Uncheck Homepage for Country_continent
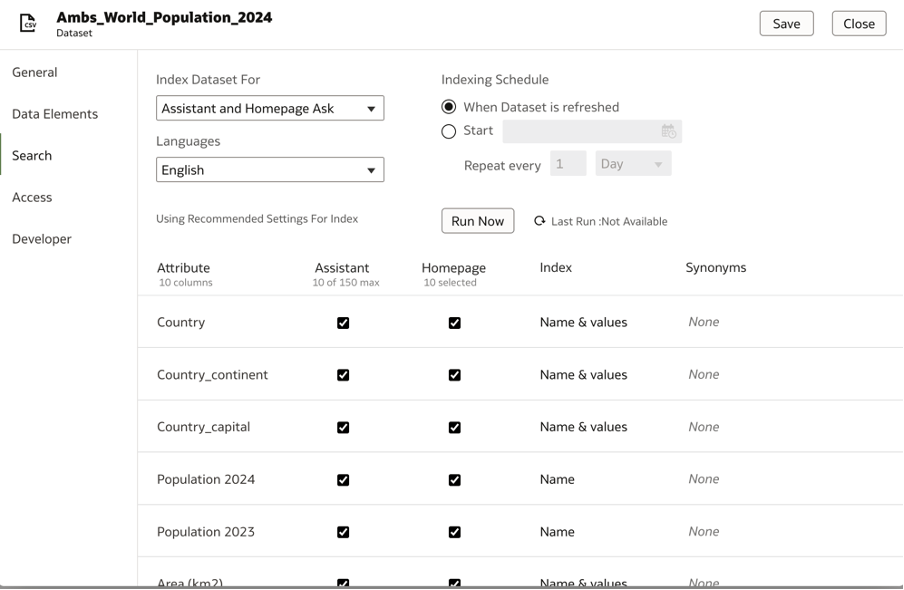This screenshot has width=904, height=590. click(455, 374)
